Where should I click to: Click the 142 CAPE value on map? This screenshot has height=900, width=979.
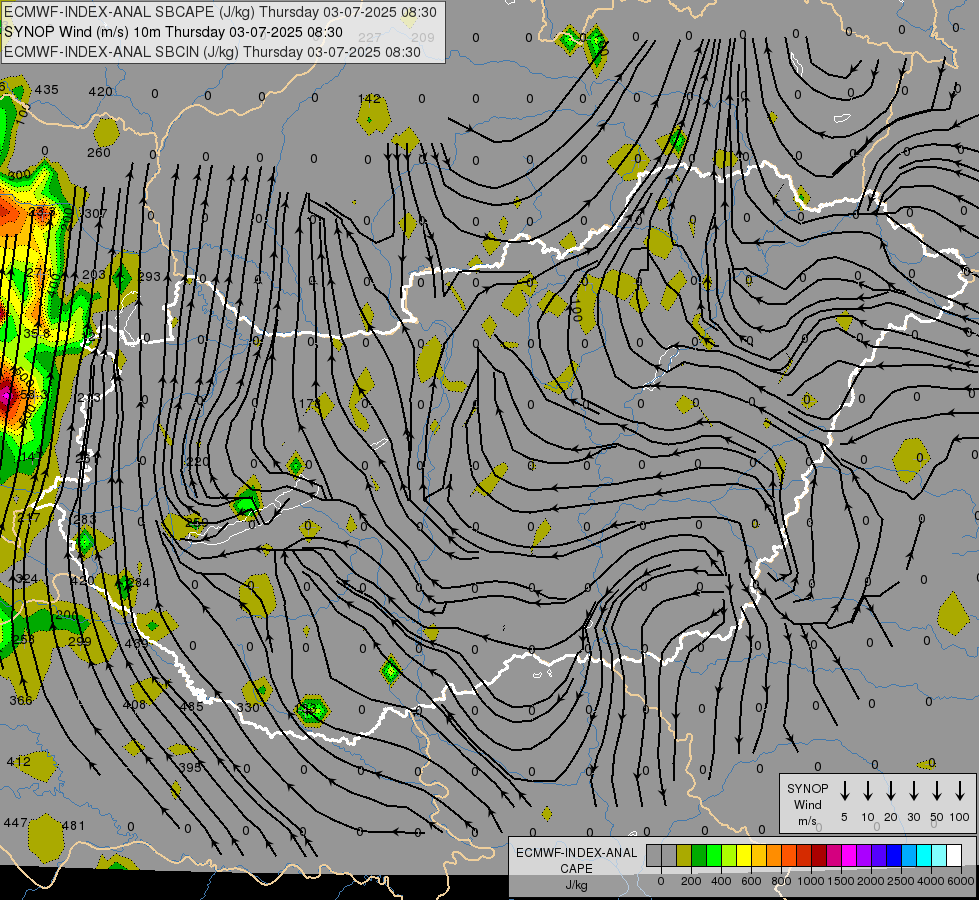tap(369, 98)
